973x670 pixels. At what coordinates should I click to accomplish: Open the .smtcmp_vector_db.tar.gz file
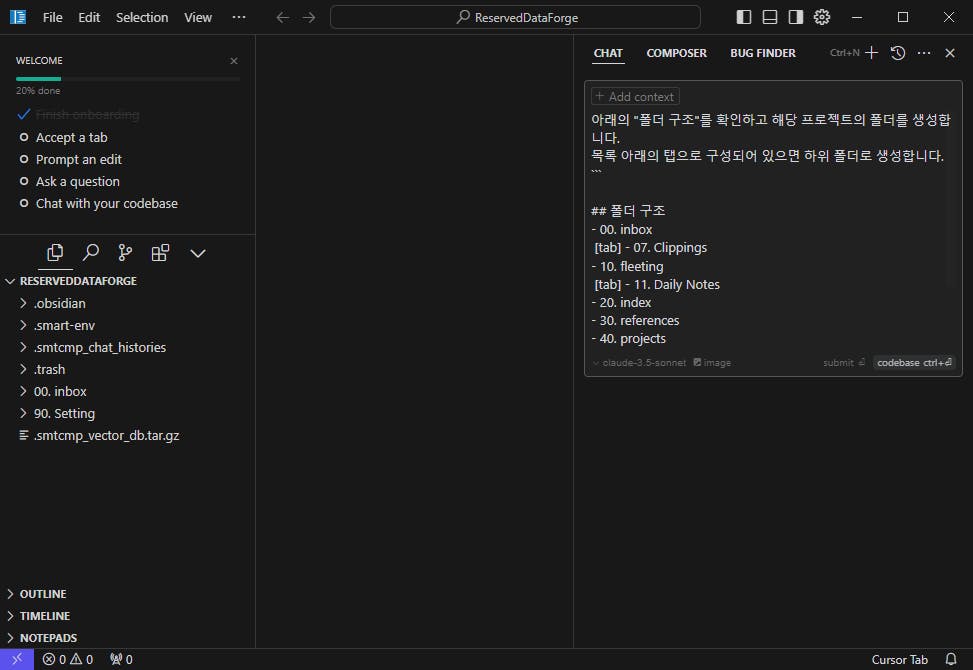127,436
